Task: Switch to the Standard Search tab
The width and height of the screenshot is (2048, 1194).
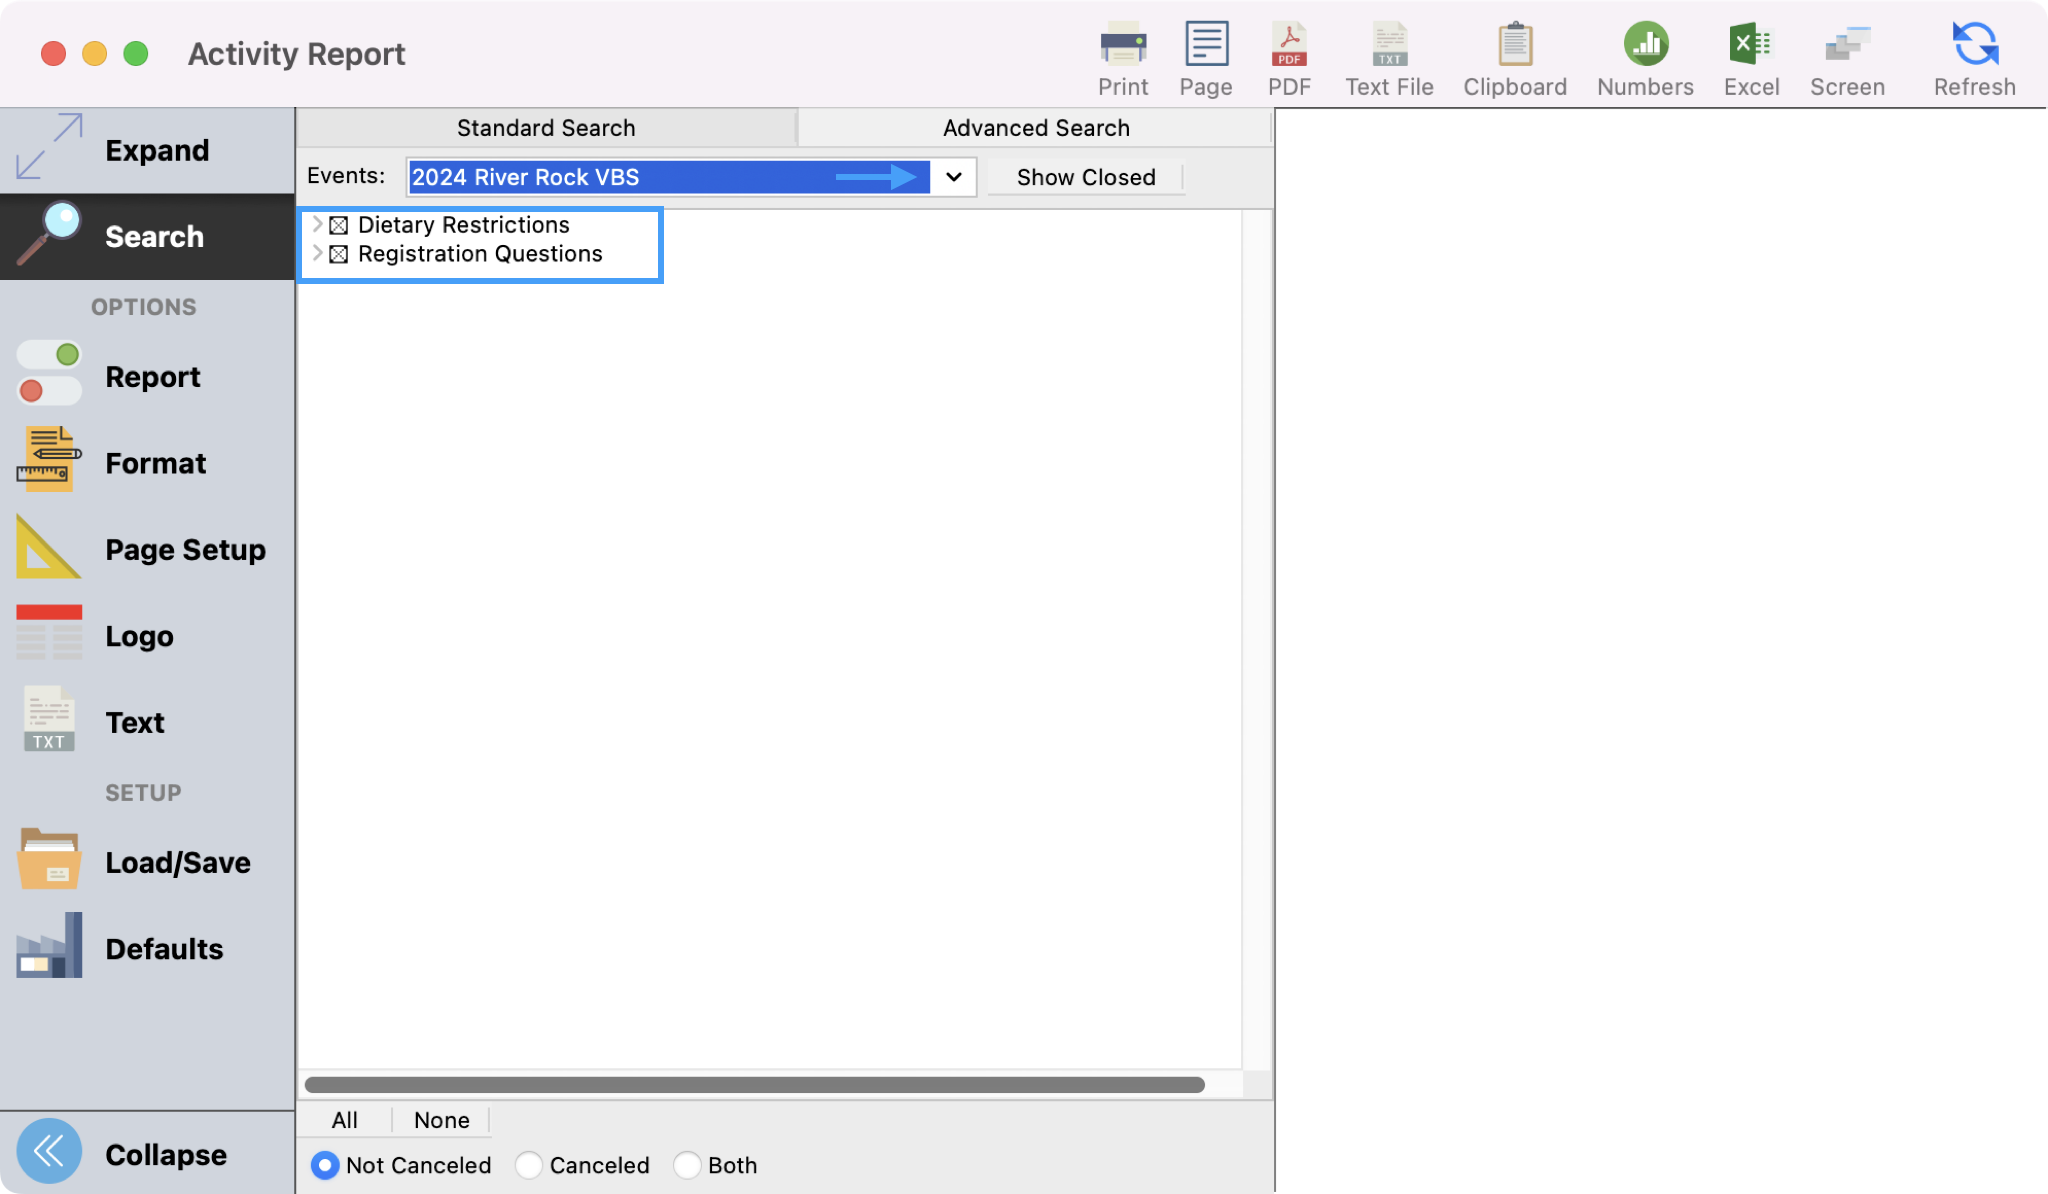Action: click(546, 128)
